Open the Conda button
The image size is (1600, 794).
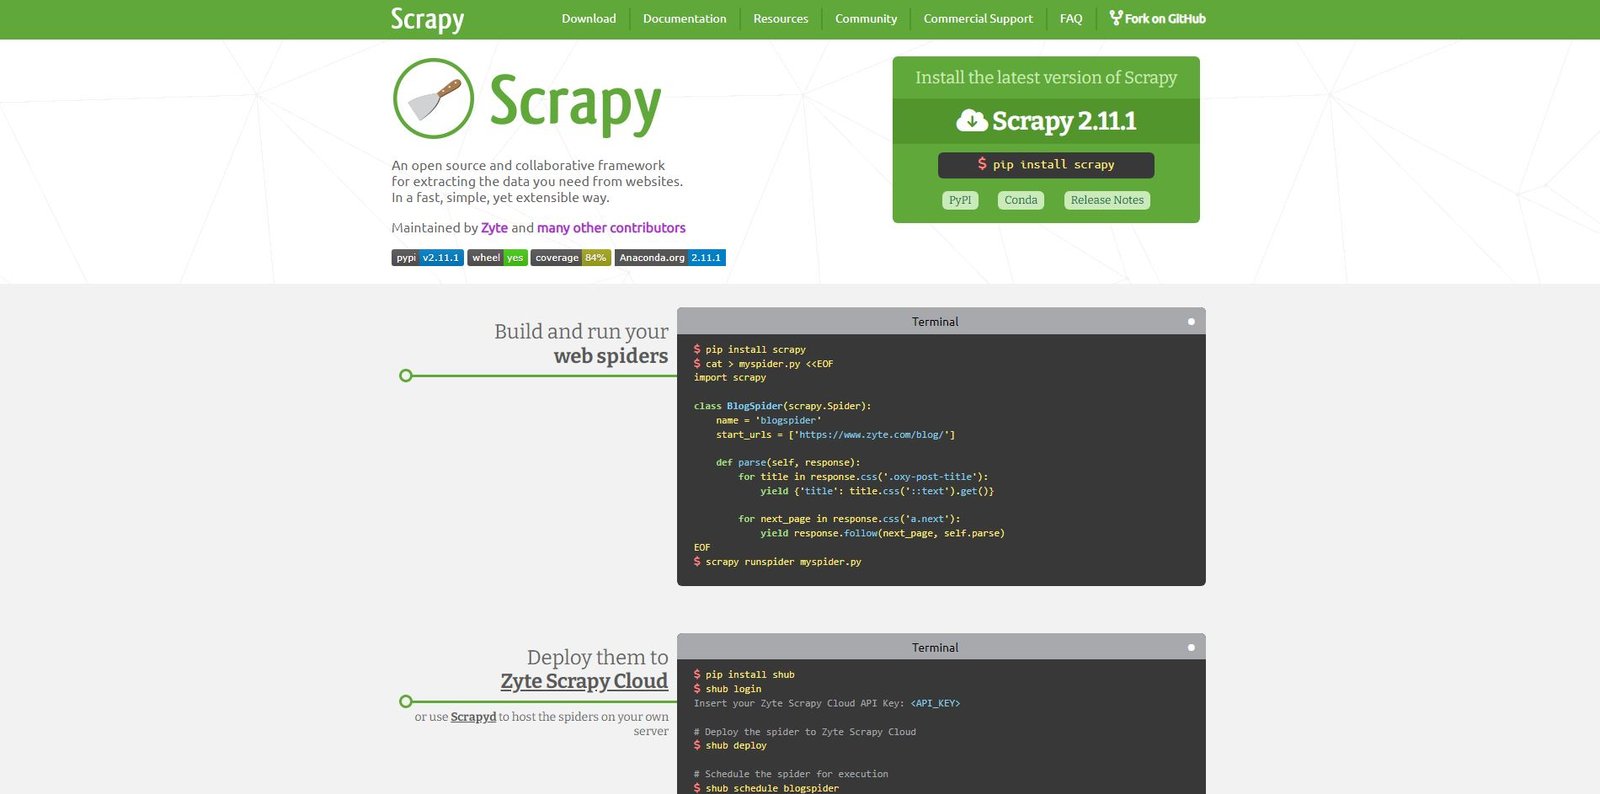click(x=1021, y=200)
